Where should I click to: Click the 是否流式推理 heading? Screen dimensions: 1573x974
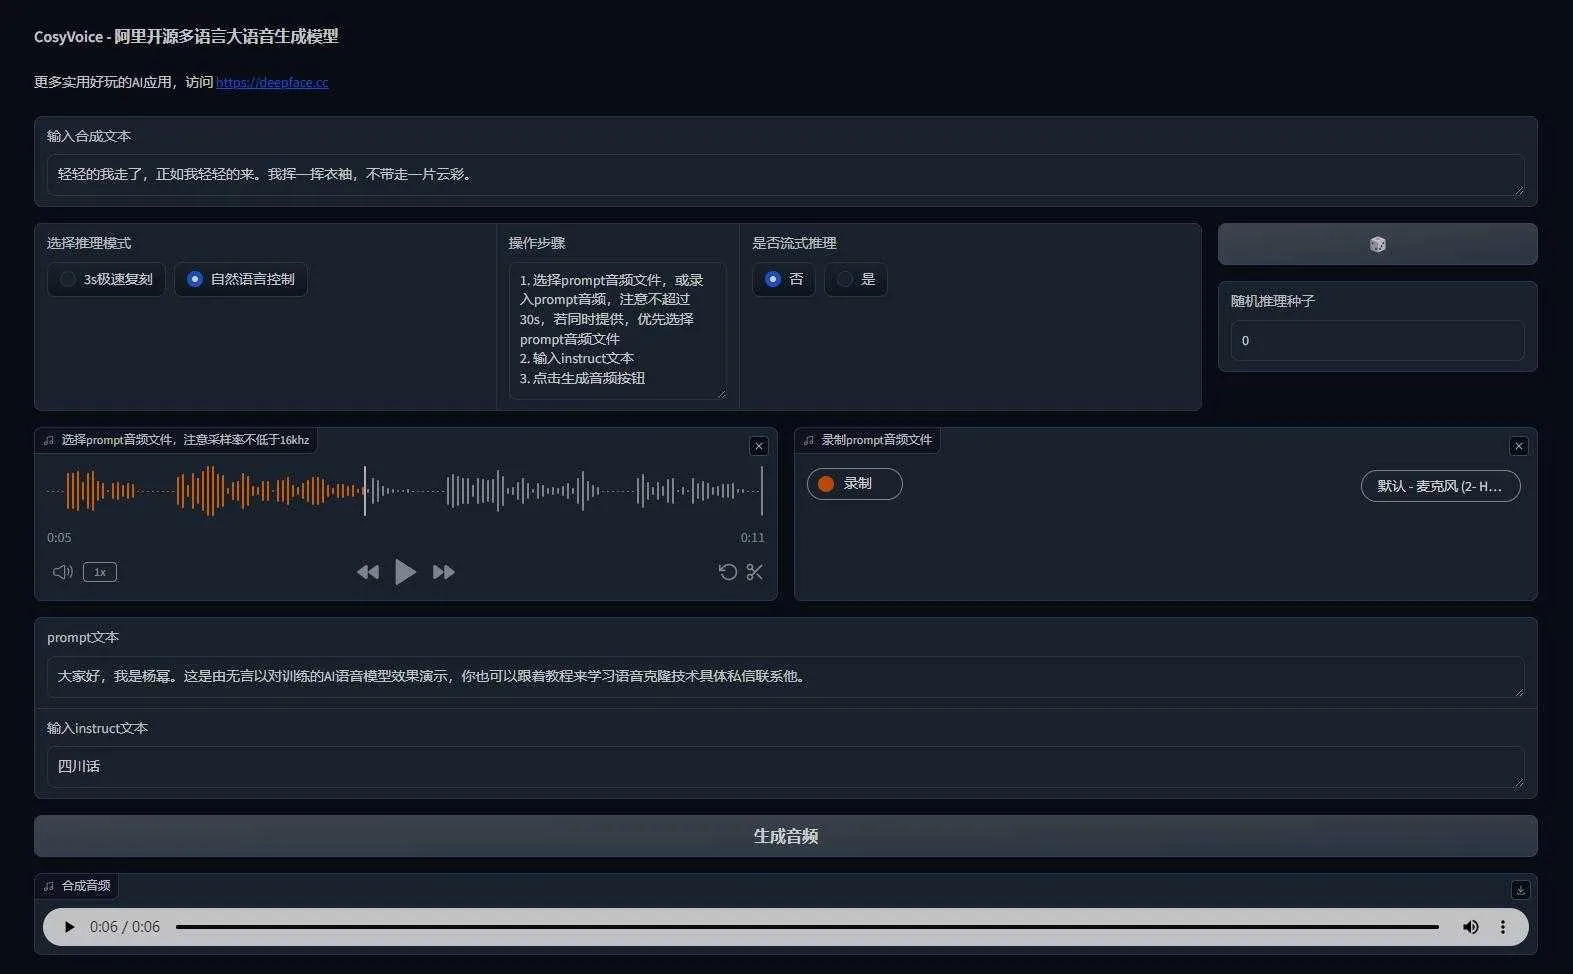[x=794, y=243]
